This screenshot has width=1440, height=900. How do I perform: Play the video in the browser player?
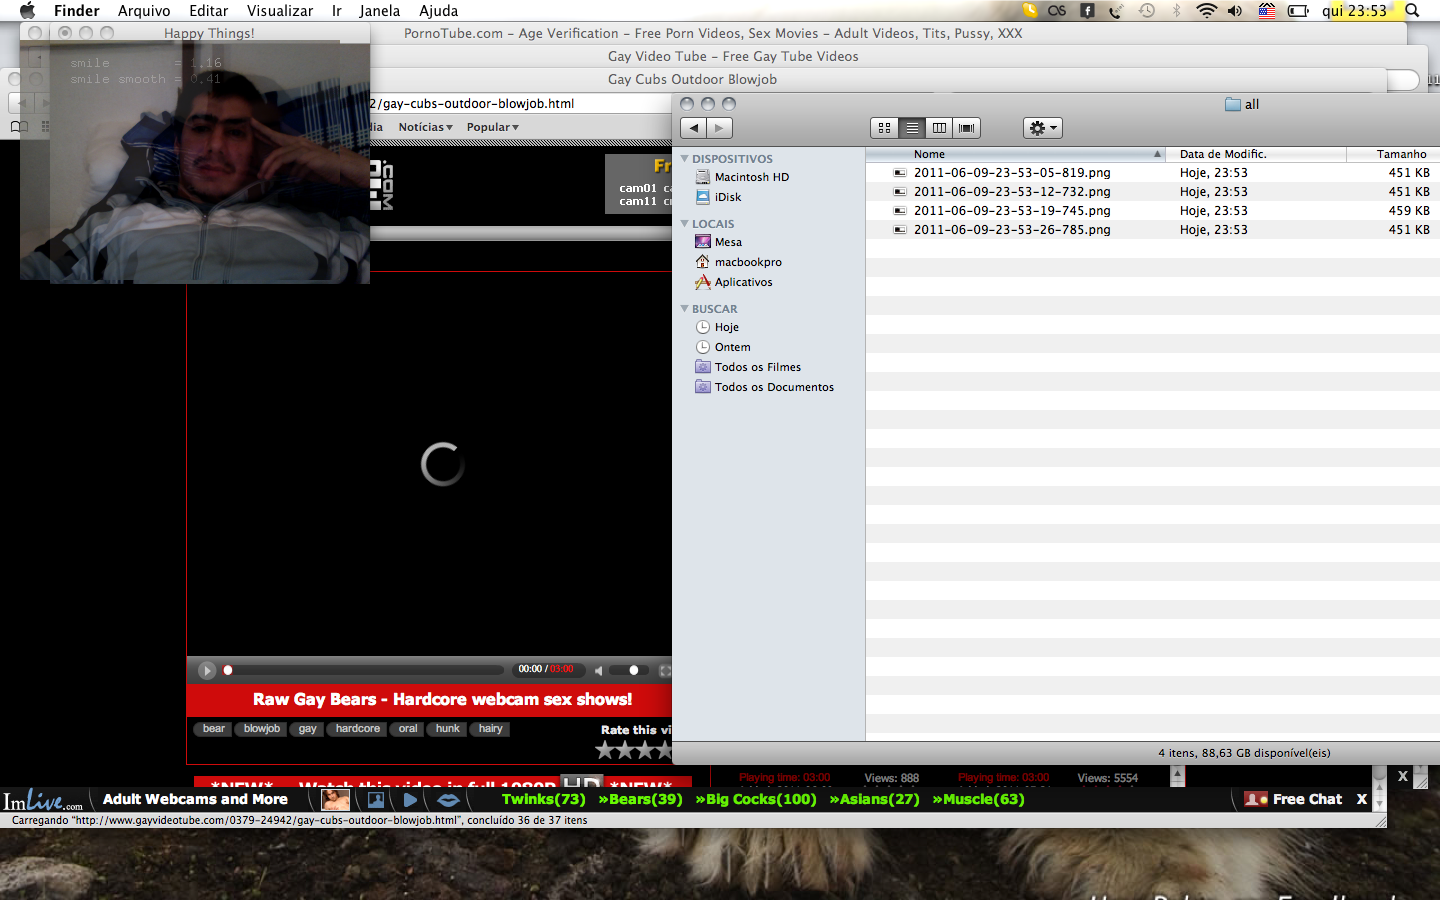207,670
